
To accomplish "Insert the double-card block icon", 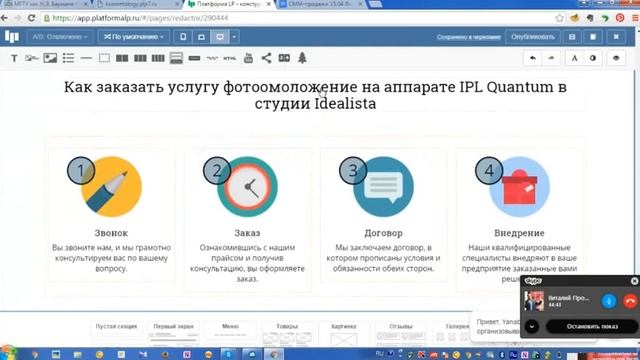I will [x=284, y=58].
